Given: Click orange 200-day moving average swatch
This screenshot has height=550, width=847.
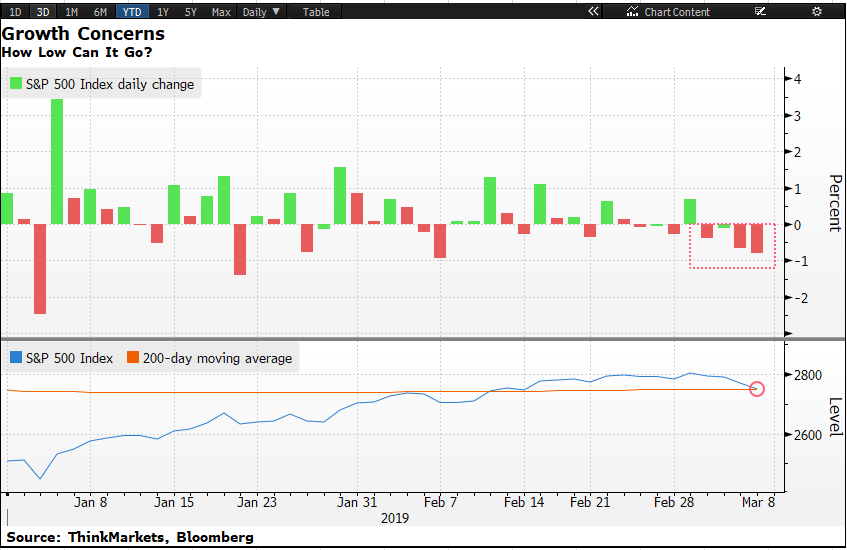Looking at the screenshot, I should 131,358.
